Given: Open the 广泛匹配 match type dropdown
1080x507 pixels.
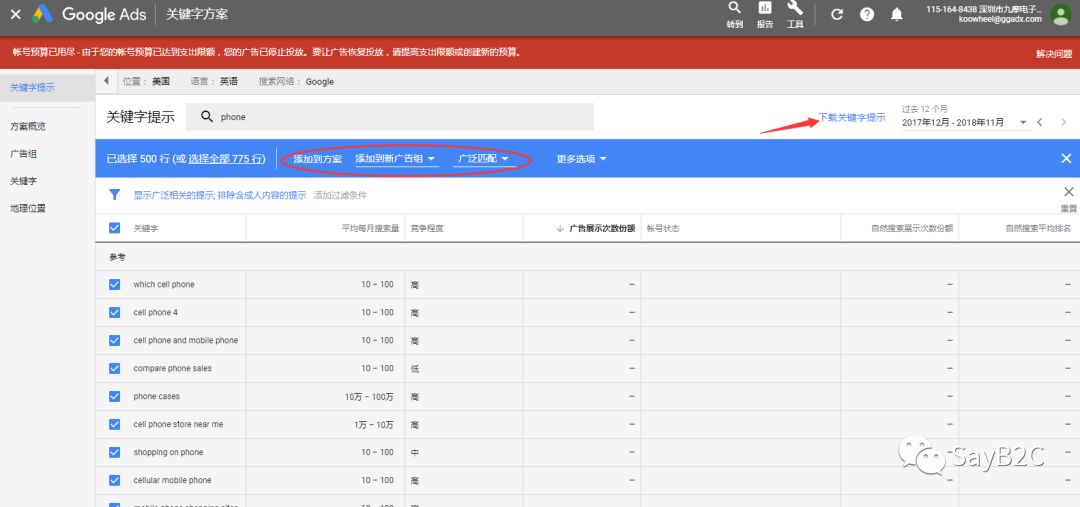Looking at the screenshot, I should click(x=483, y=159).
